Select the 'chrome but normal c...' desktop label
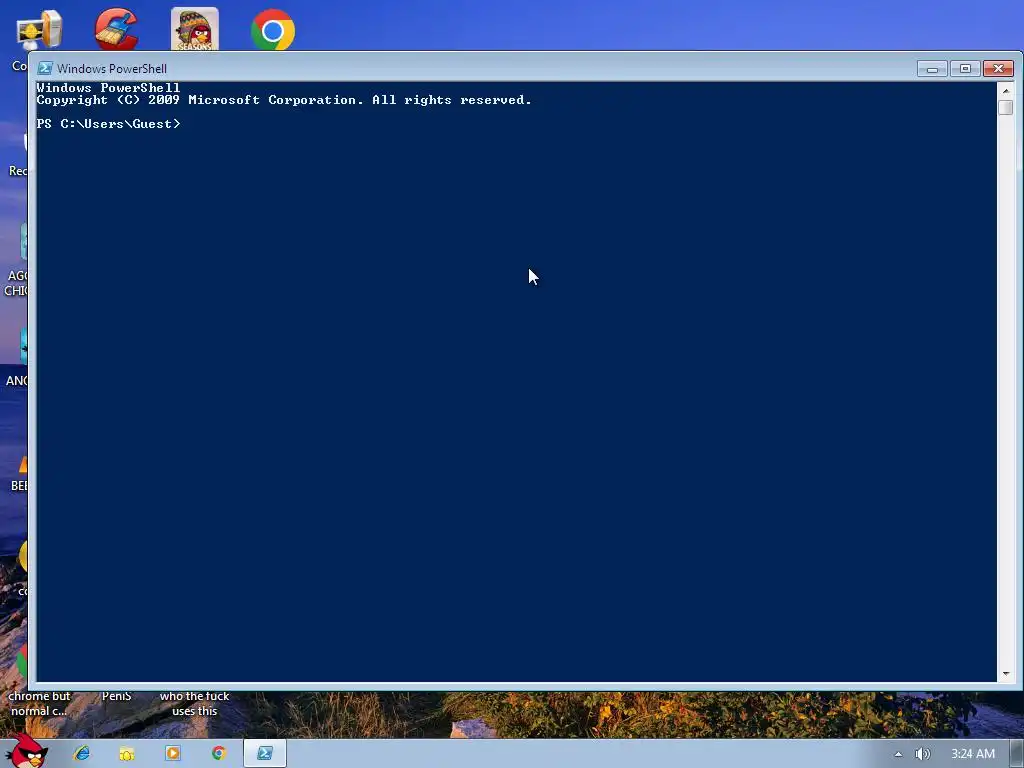Screen dimensions: 1024x768 (39, 703)
